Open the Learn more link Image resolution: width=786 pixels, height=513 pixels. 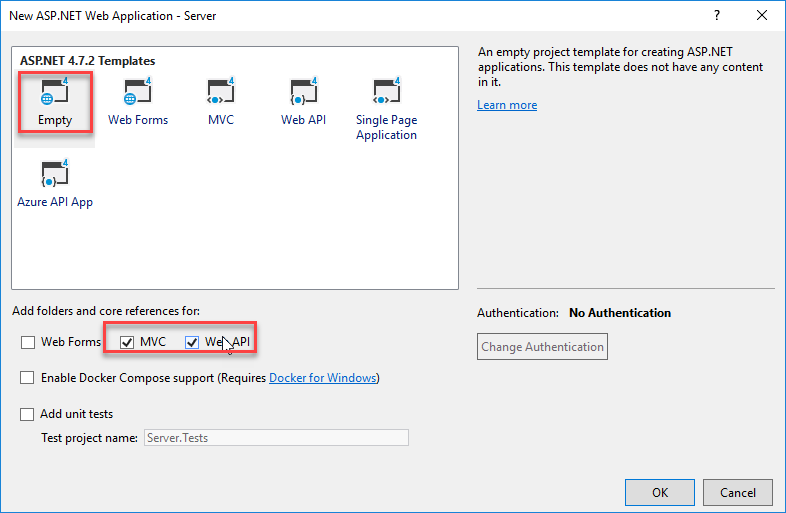(x=507, y=105)
